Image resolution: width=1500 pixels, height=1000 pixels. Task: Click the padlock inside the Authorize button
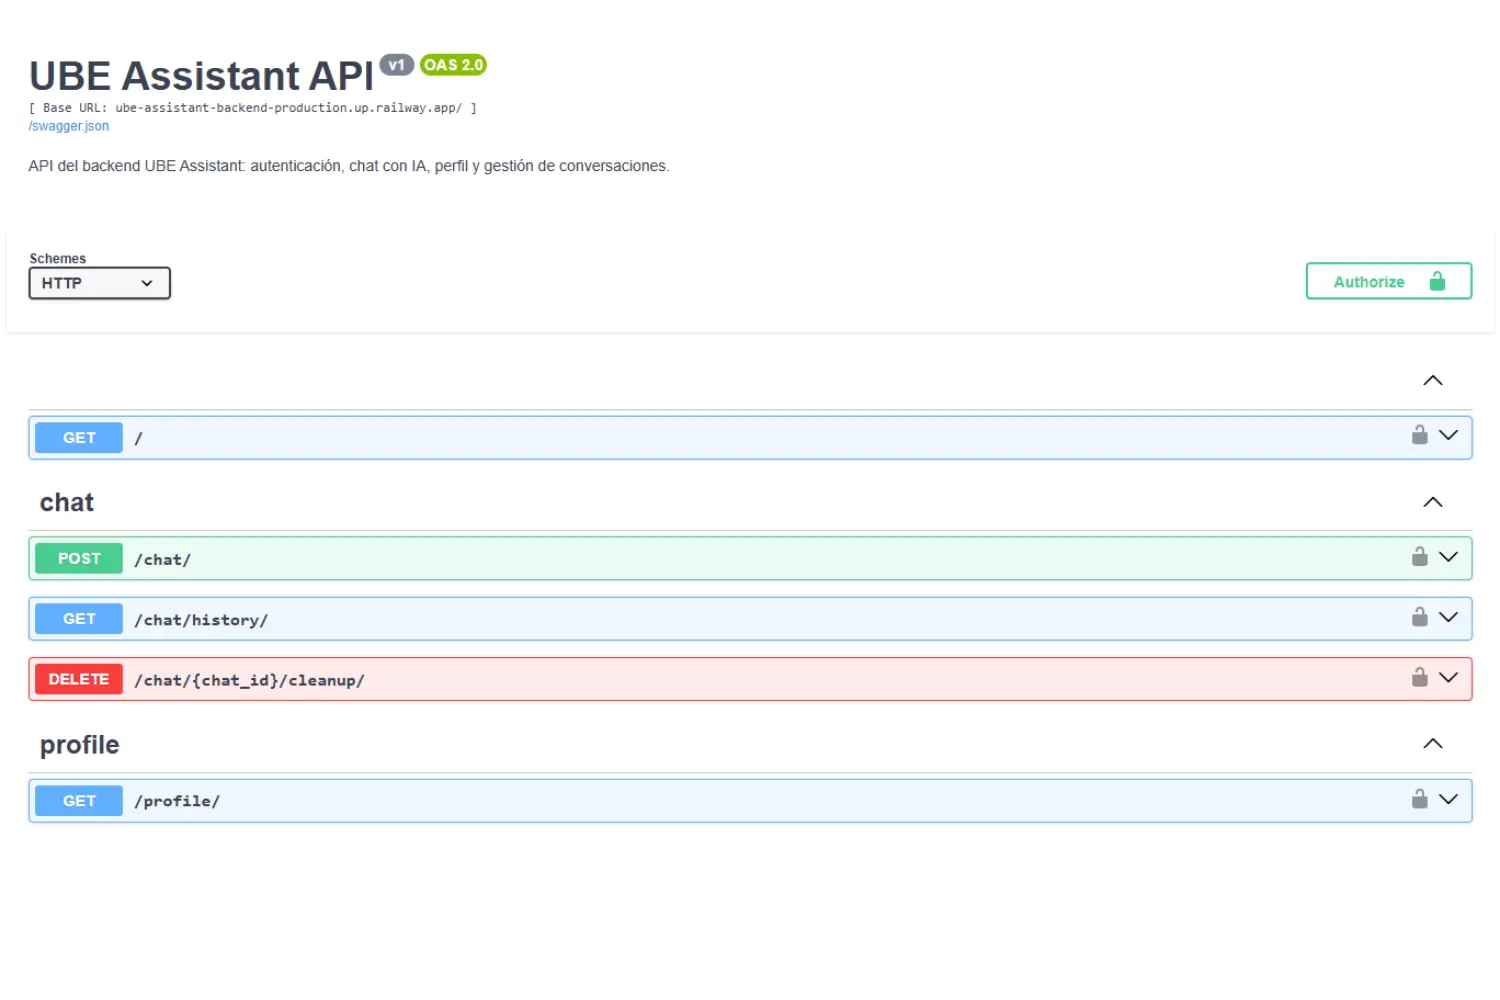click(x=1438, y=281)
